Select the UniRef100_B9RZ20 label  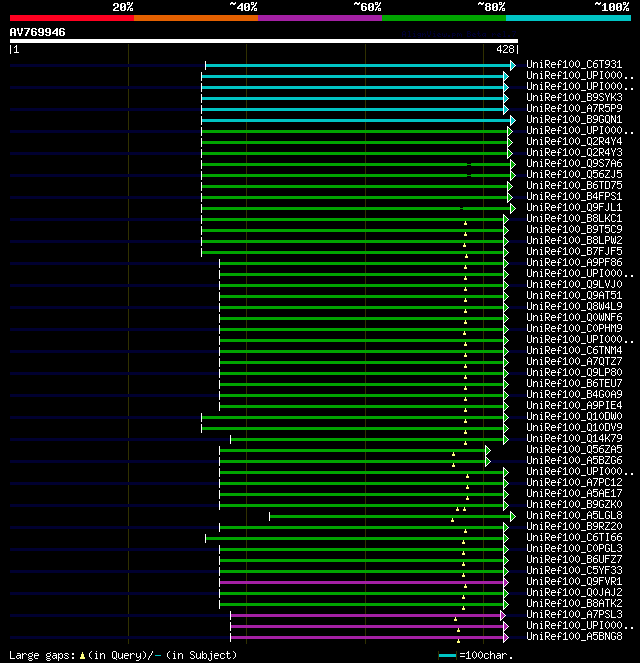574,526
